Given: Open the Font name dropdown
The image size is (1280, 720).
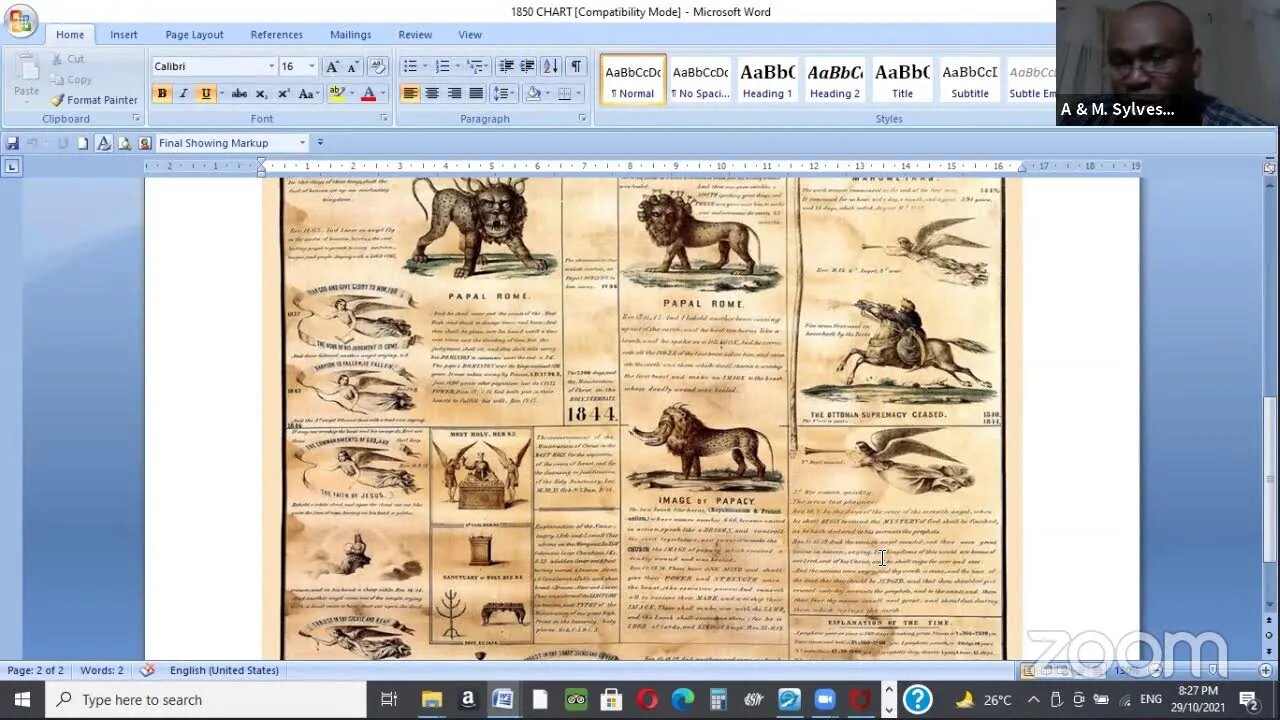Looking at the screenshot, I should tap(270, 66).
